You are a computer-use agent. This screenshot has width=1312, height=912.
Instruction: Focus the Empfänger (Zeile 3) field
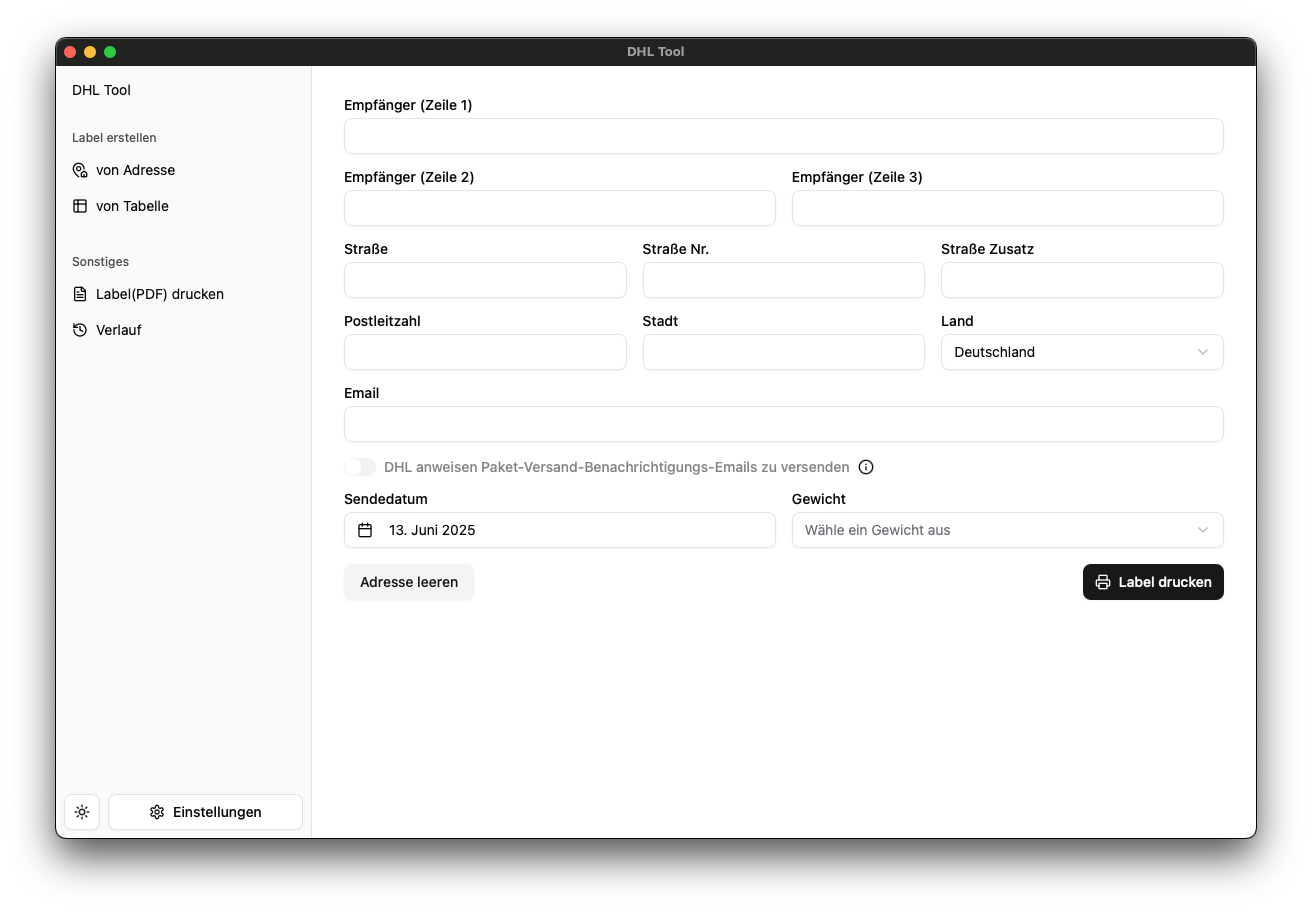coord(1008,208)
